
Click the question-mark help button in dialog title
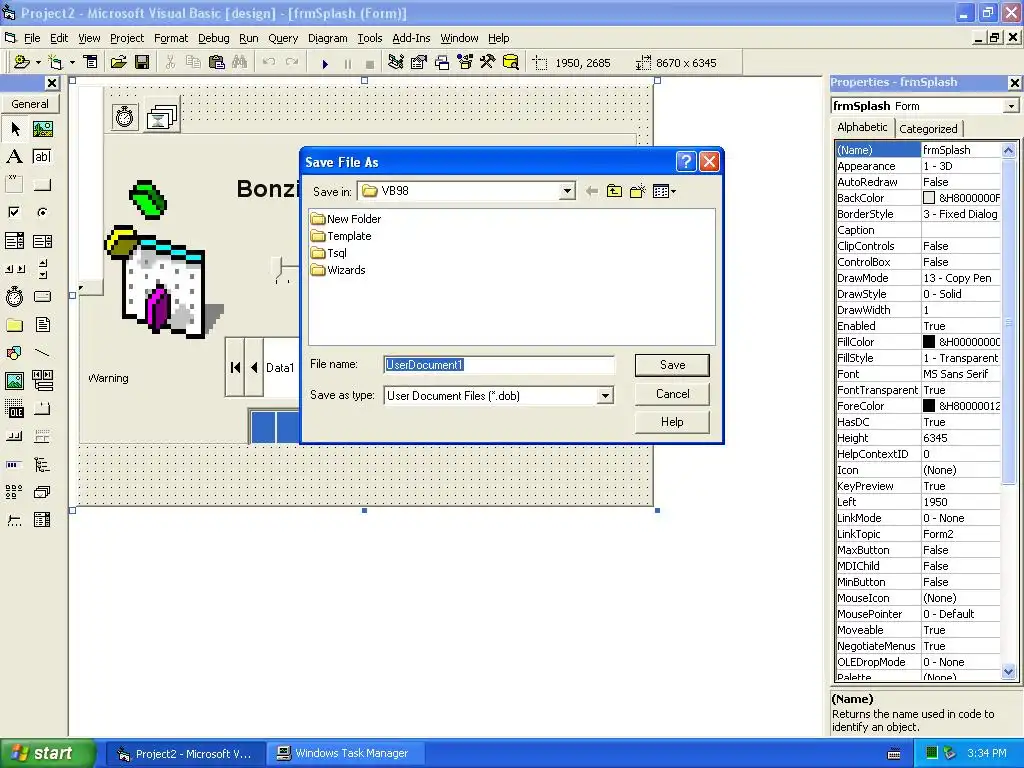[686, 162]
